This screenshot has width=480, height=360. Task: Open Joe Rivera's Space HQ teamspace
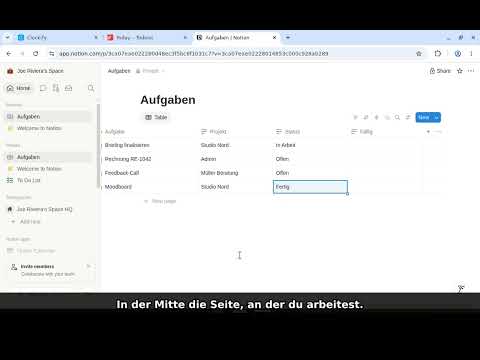pyautogui.click(x=48, y=209)
